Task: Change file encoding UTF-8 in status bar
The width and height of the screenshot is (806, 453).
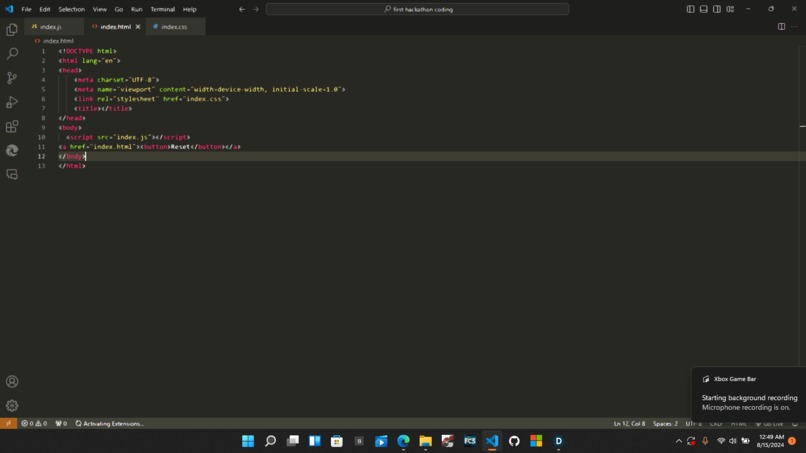Action: [693, 424]
